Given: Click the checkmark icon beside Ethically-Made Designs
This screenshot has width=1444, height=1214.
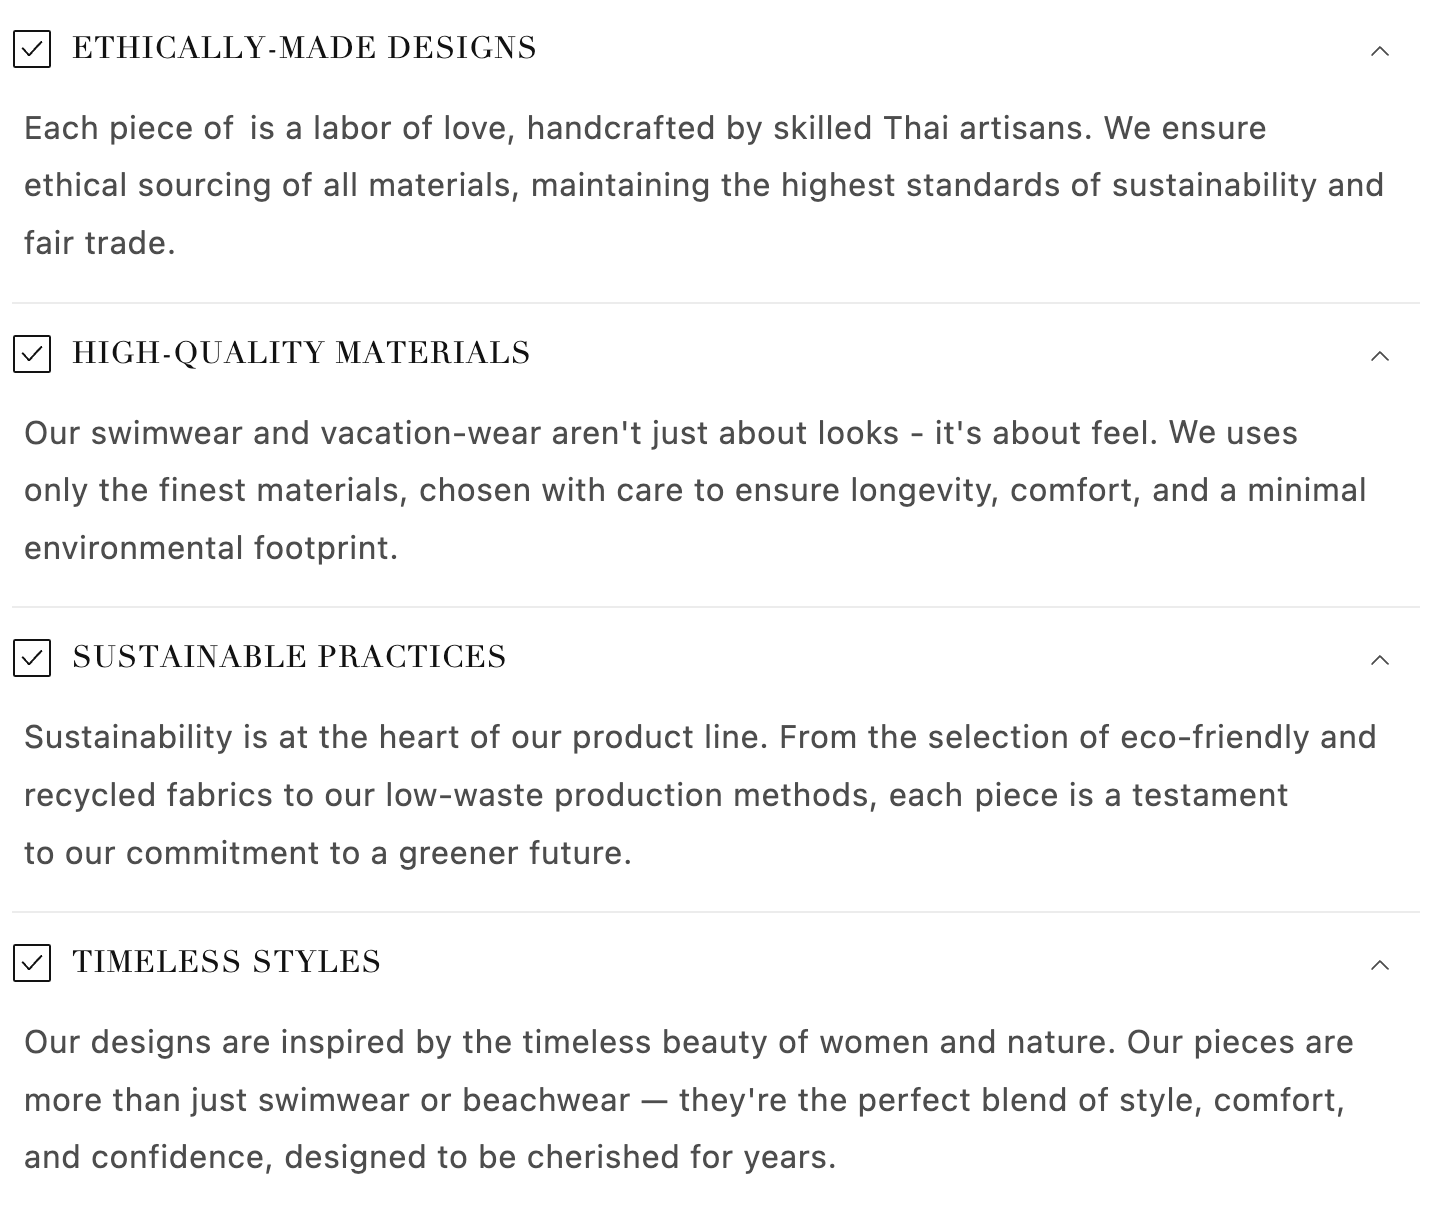Looking at the screenshot, I should (x=32, y=49).
